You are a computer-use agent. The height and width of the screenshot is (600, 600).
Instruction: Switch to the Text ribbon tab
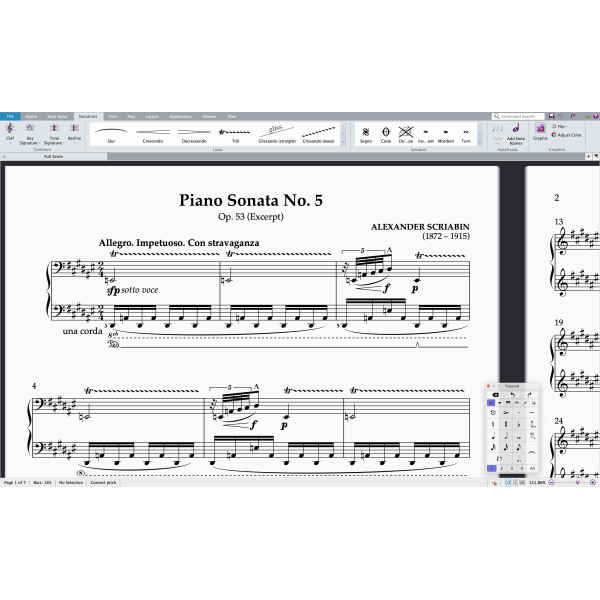click(x=112, y=116)
